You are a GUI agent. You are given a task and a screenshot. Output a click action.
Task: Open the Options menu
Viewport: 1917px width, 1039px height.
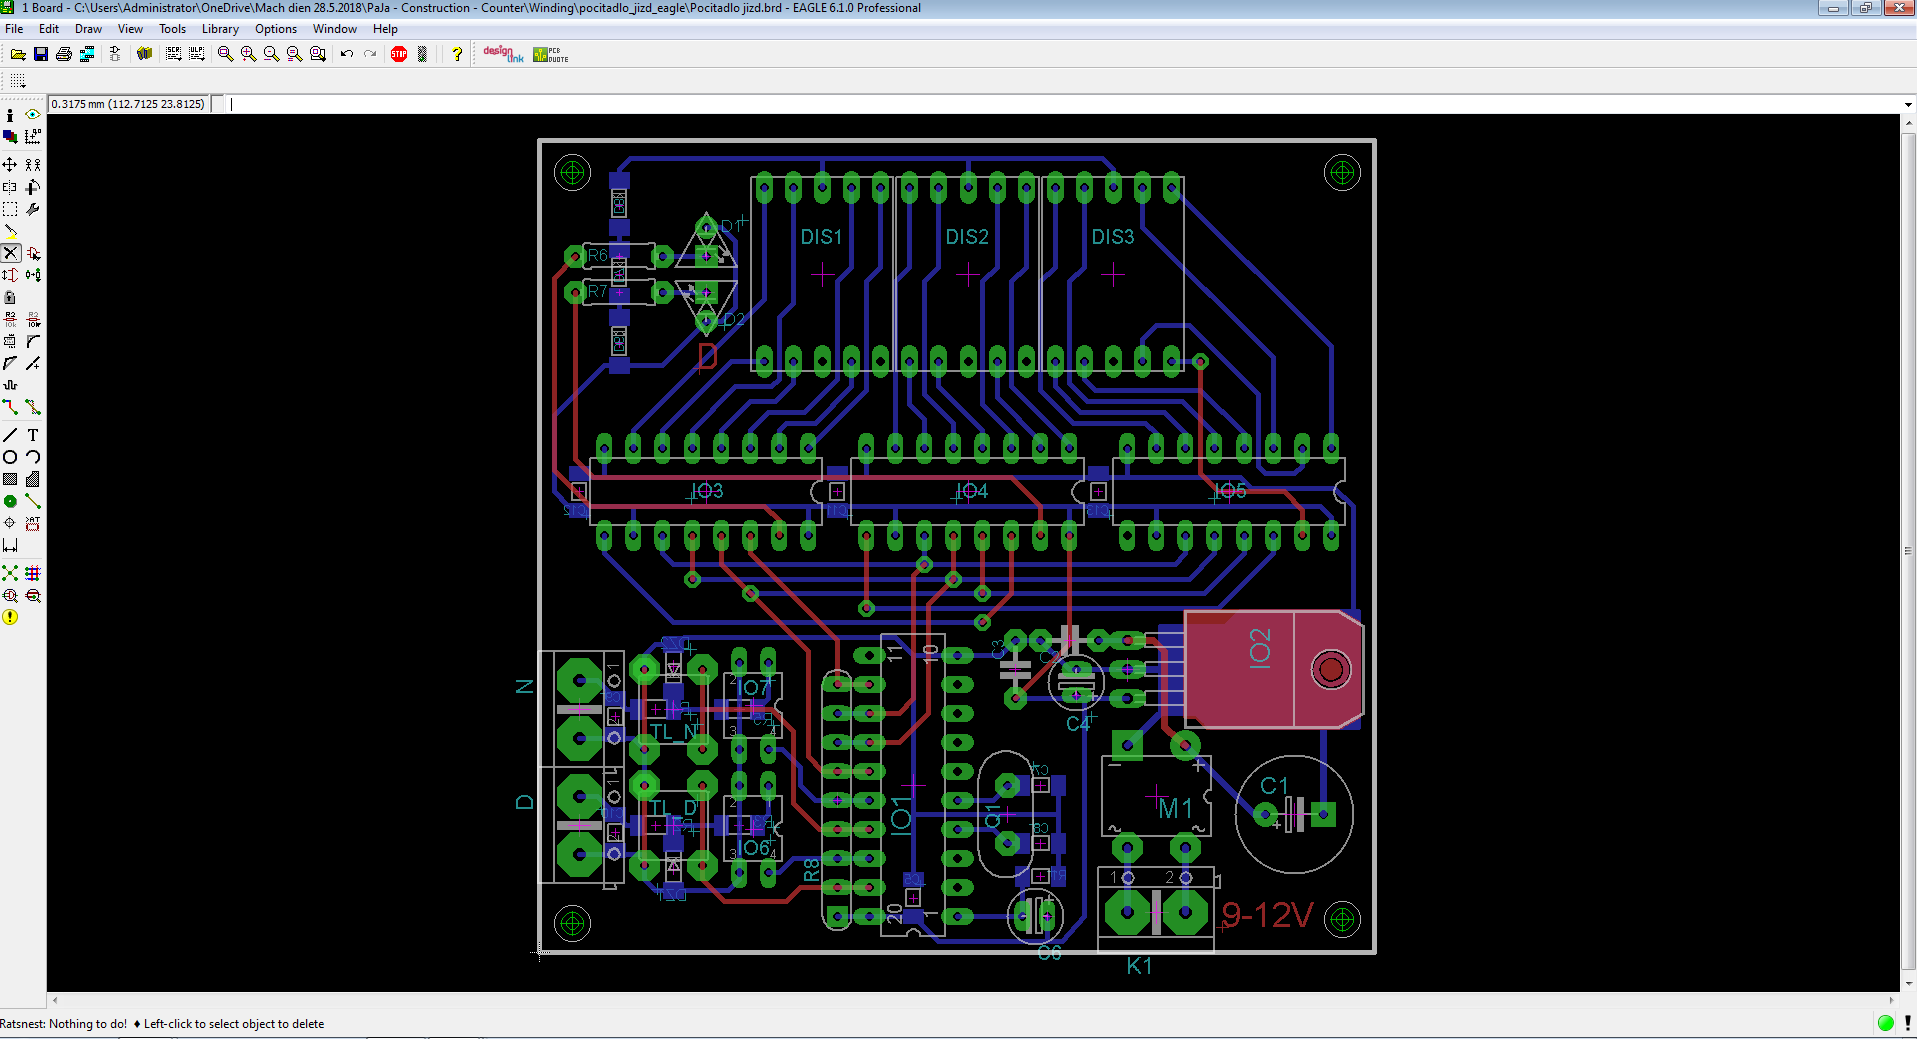click(x=276, y=29)
